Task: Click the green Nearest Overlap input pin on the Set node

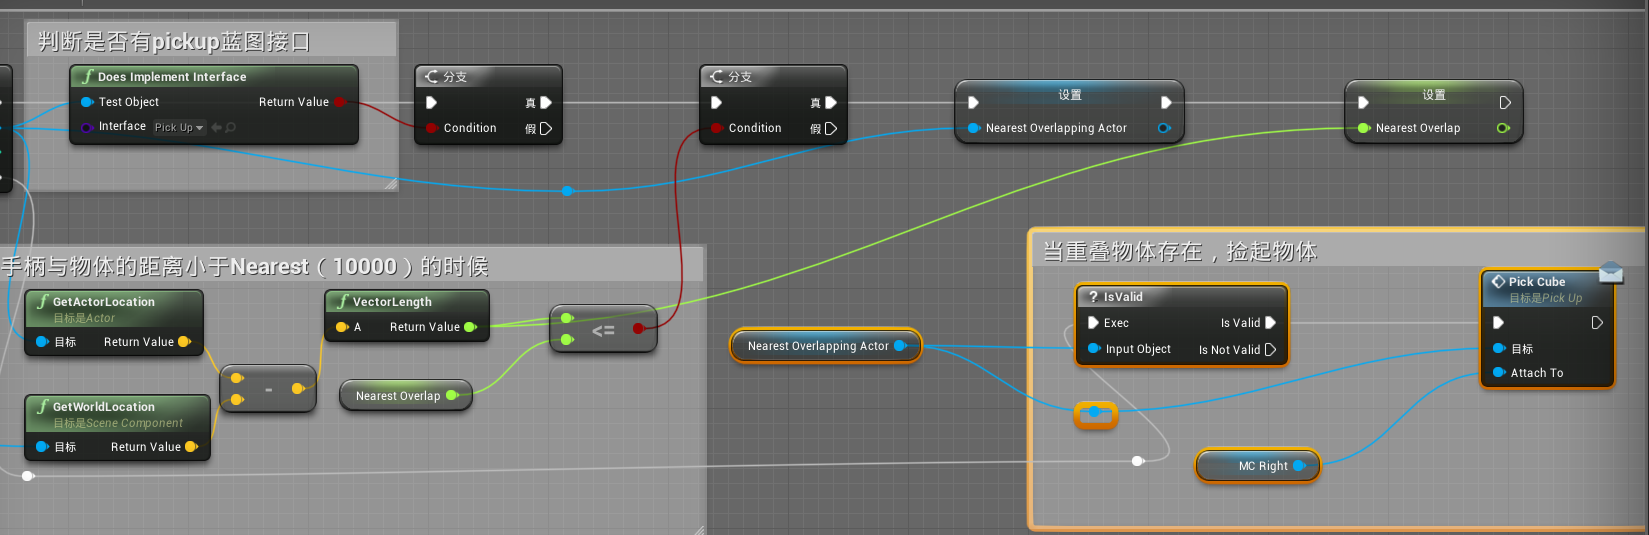Action: (1364, 128)
